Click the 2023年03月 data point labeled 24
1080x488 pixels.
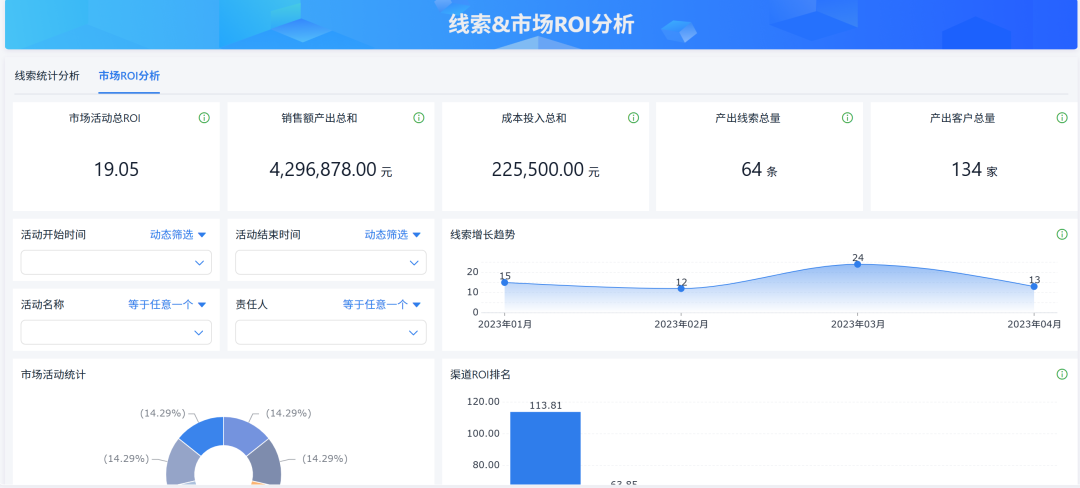coord(858,264)
